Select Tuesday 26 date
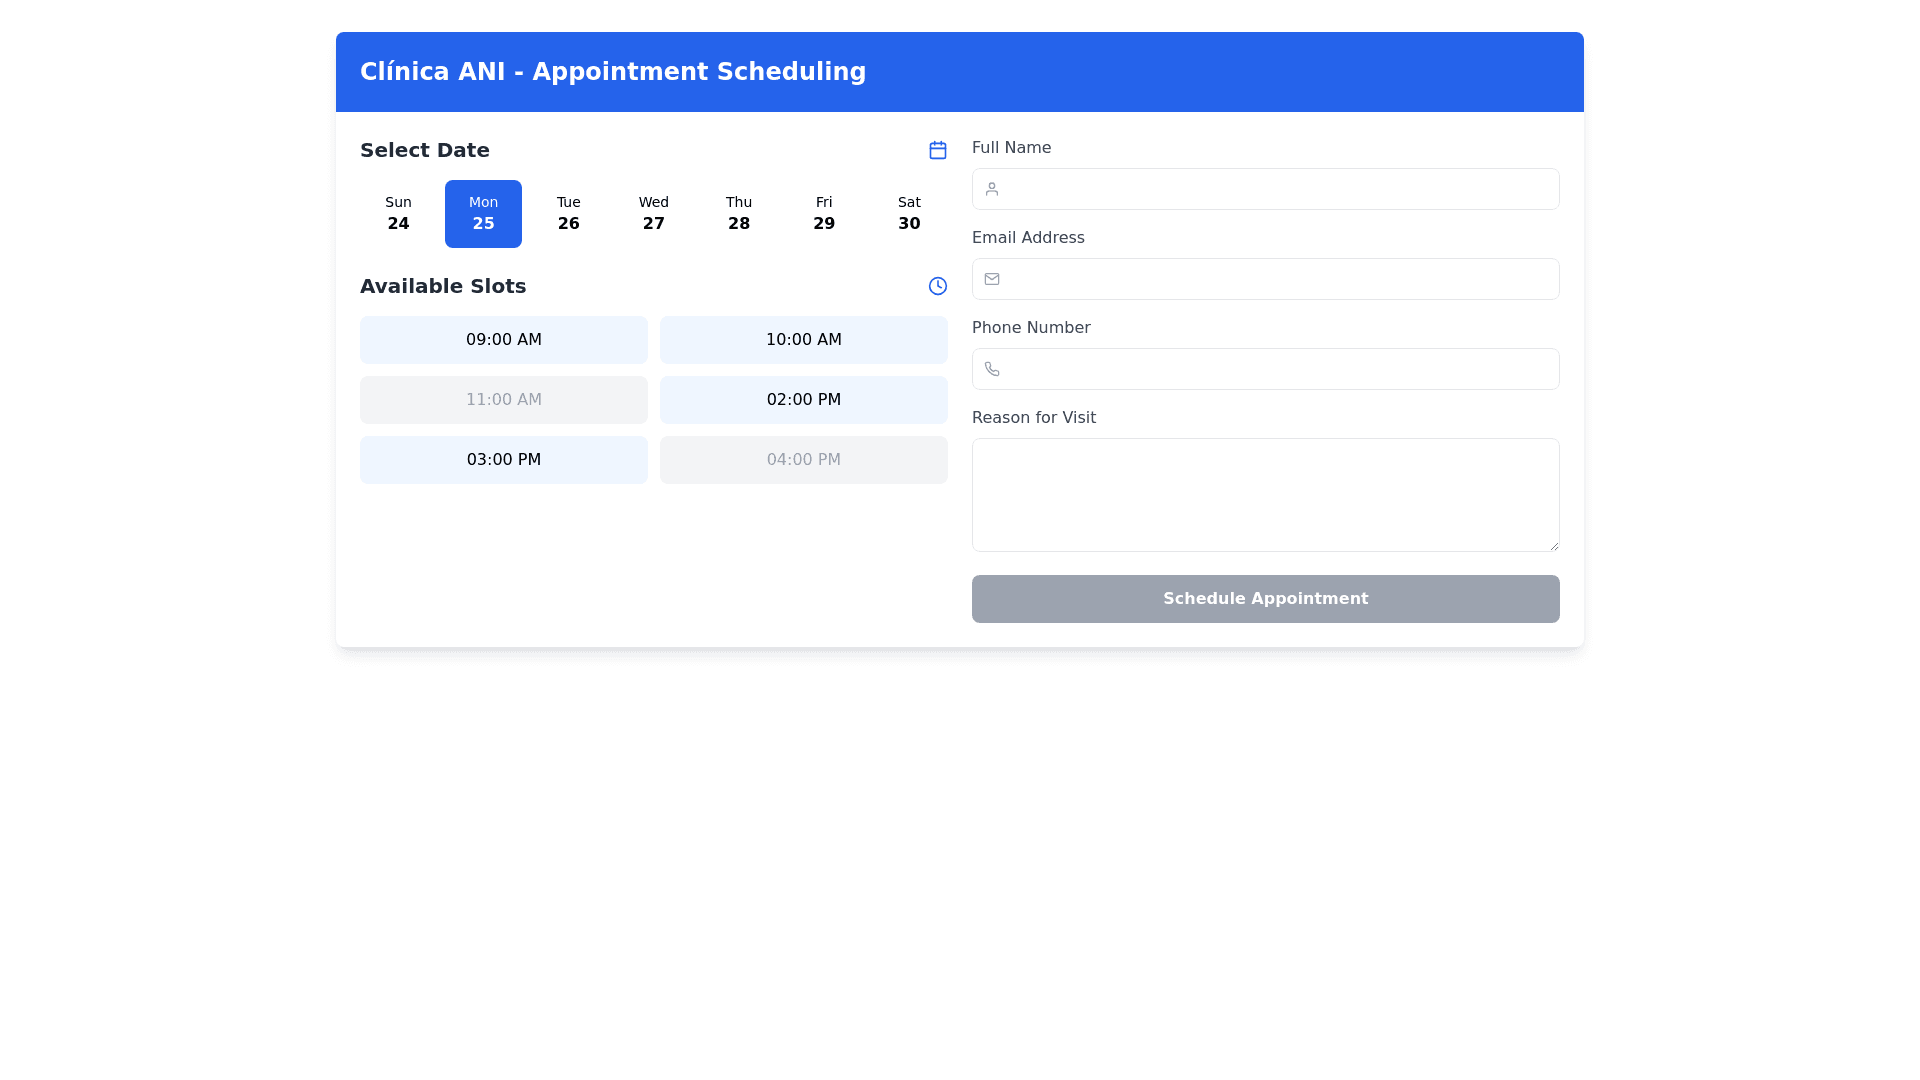The image size is (1920, 1080). click(x=568, y=214)
